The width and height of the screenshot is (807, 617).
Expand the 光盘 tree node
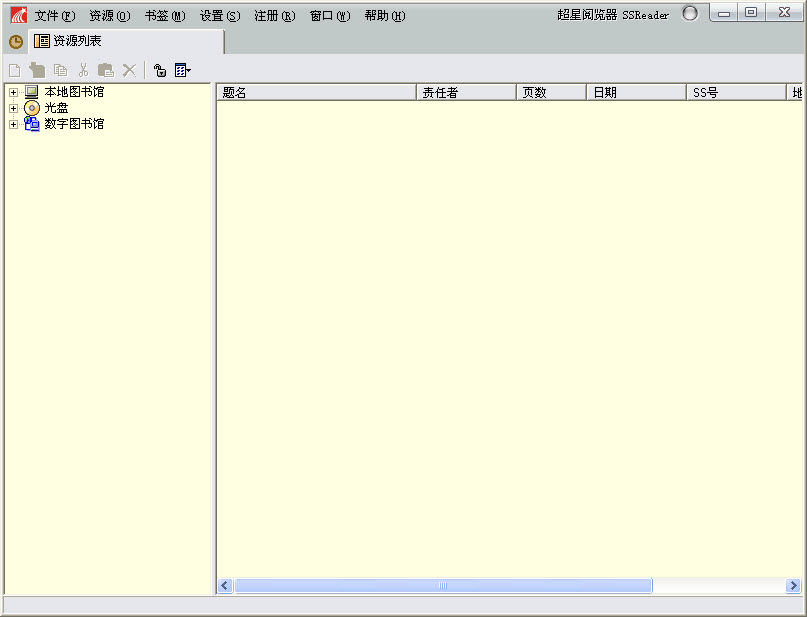tap(13, 108)
